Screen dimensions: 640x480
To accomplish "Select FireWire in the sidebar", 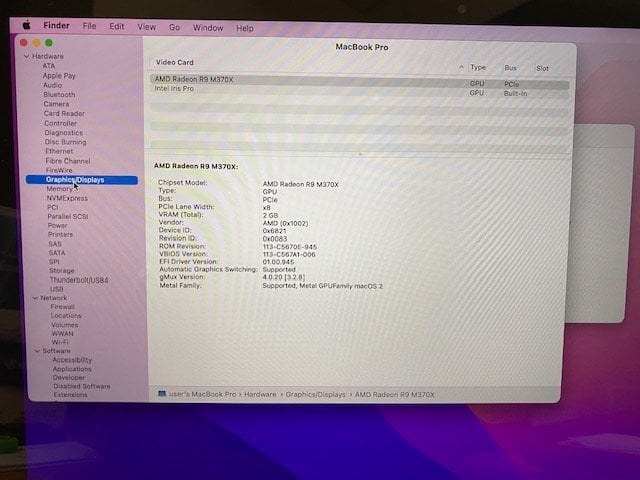I will [x=59, y=170].
